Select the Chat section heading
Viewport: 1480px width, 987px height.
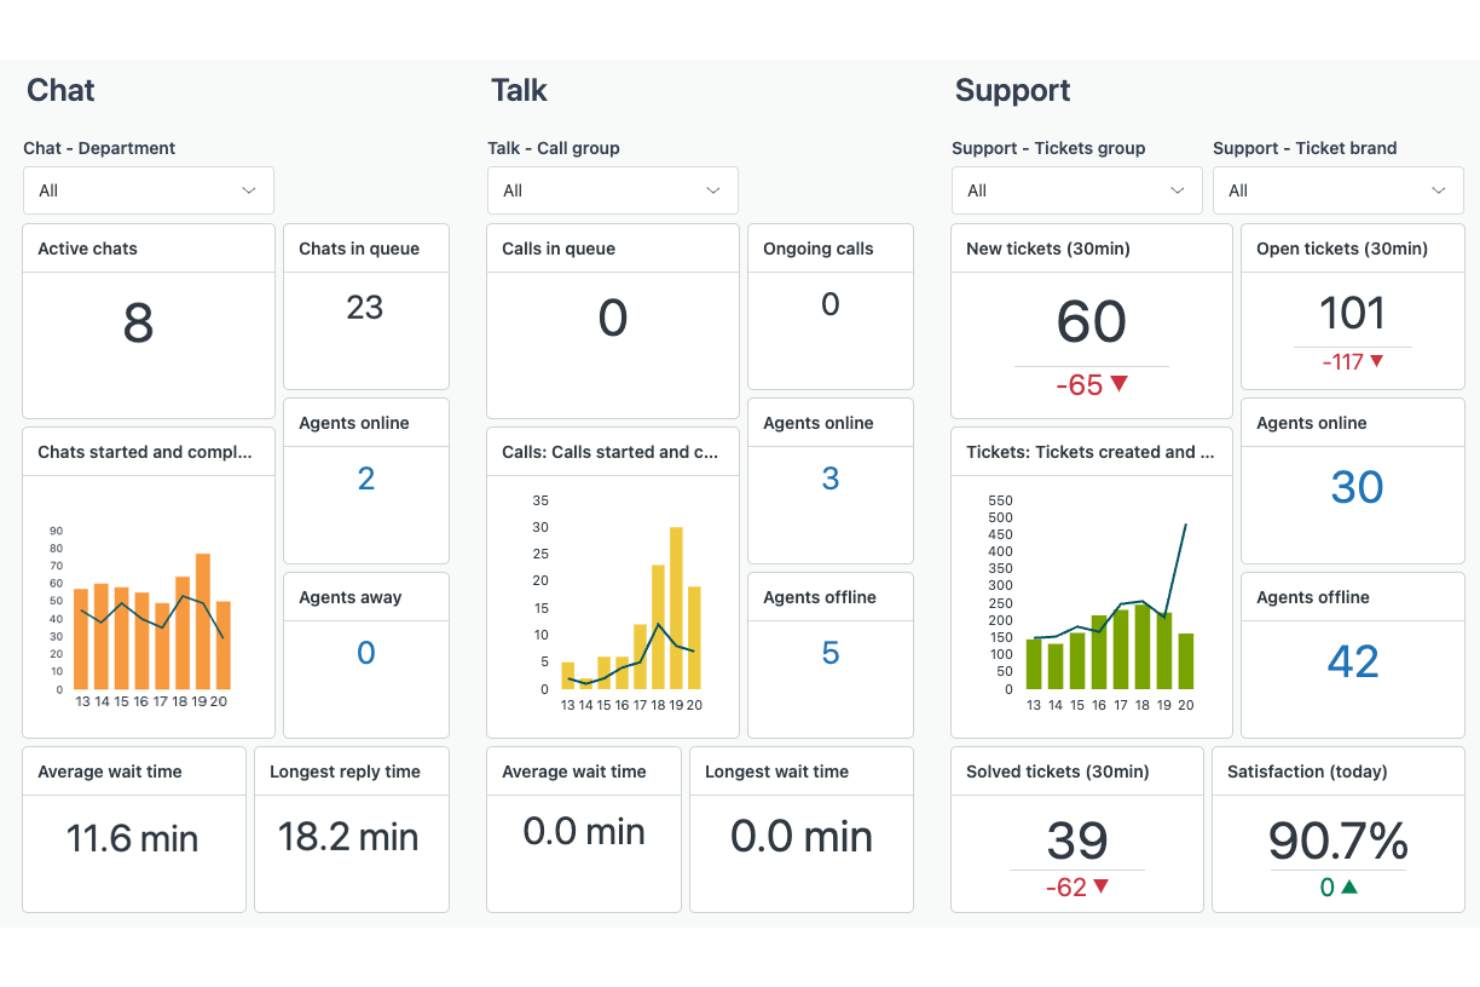pyautogui.click(x=60, y=90)
